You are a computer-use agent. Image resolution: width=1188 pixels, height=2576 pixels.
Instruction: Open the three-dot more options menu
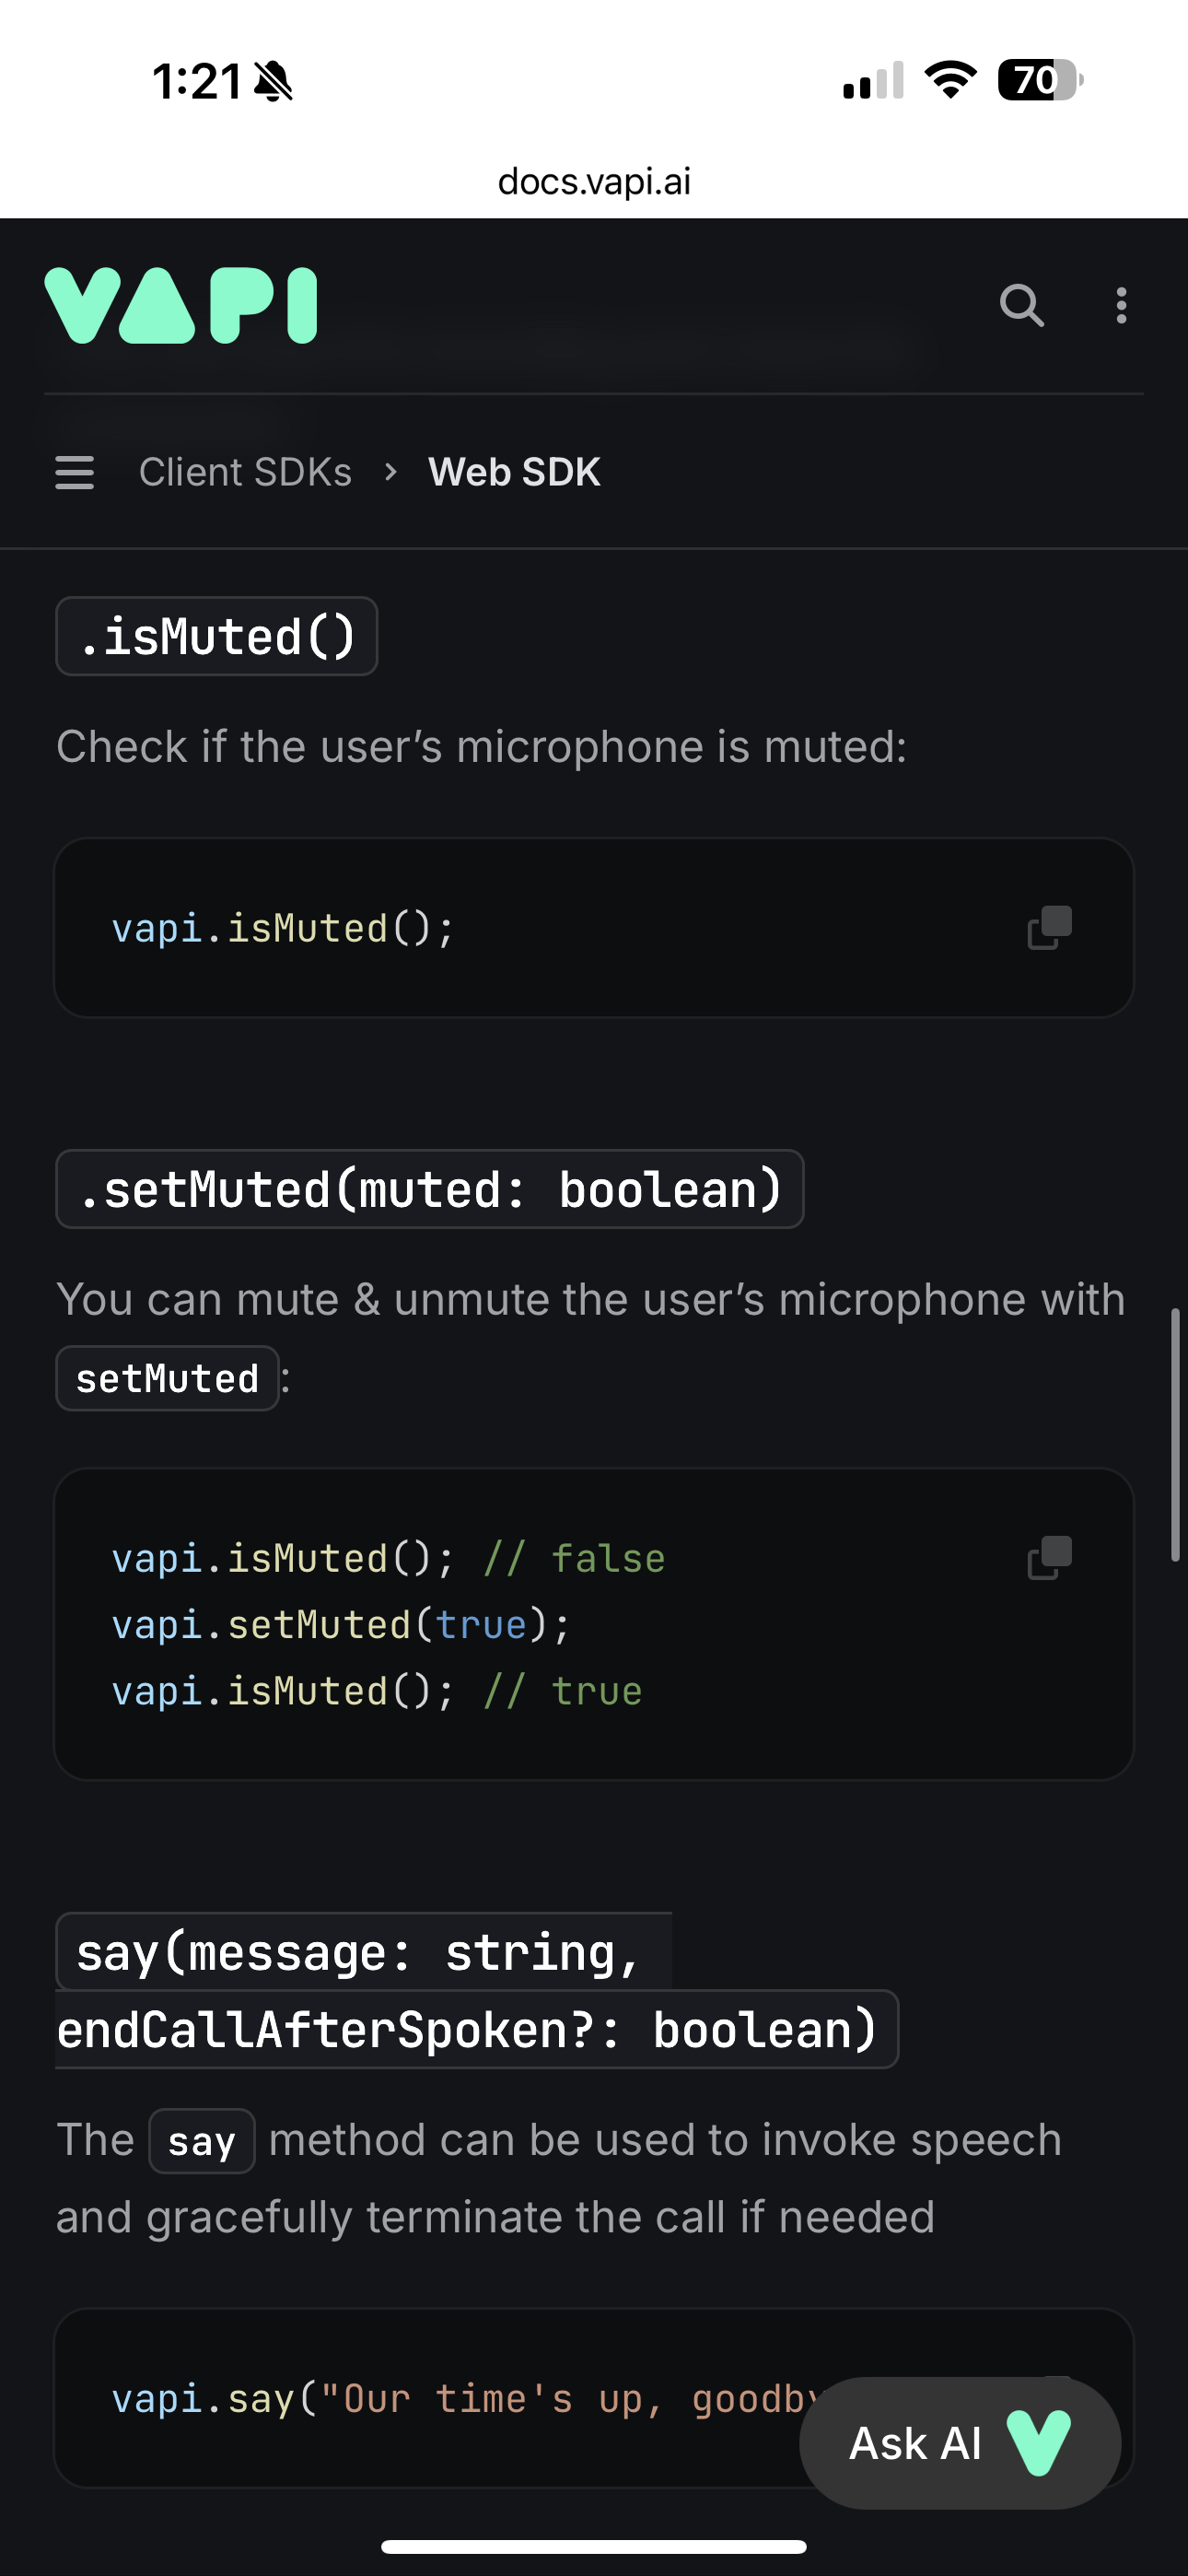1121,305
